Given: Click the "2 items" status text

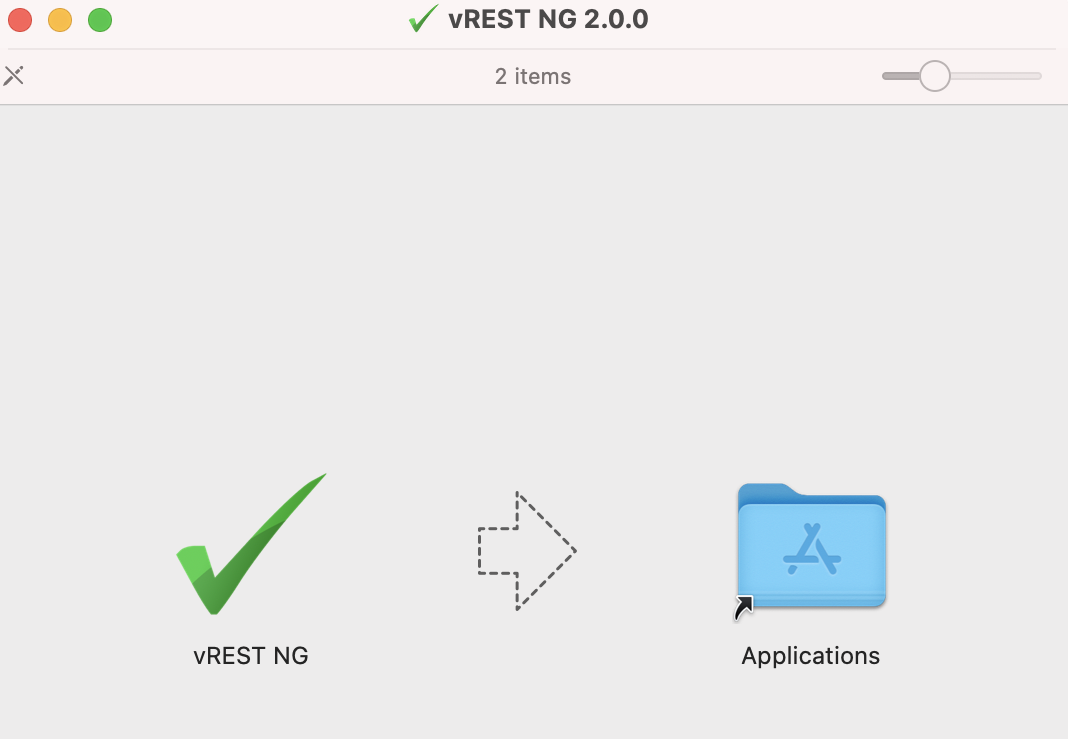Looking at the screenshot, I should point(533,76).
